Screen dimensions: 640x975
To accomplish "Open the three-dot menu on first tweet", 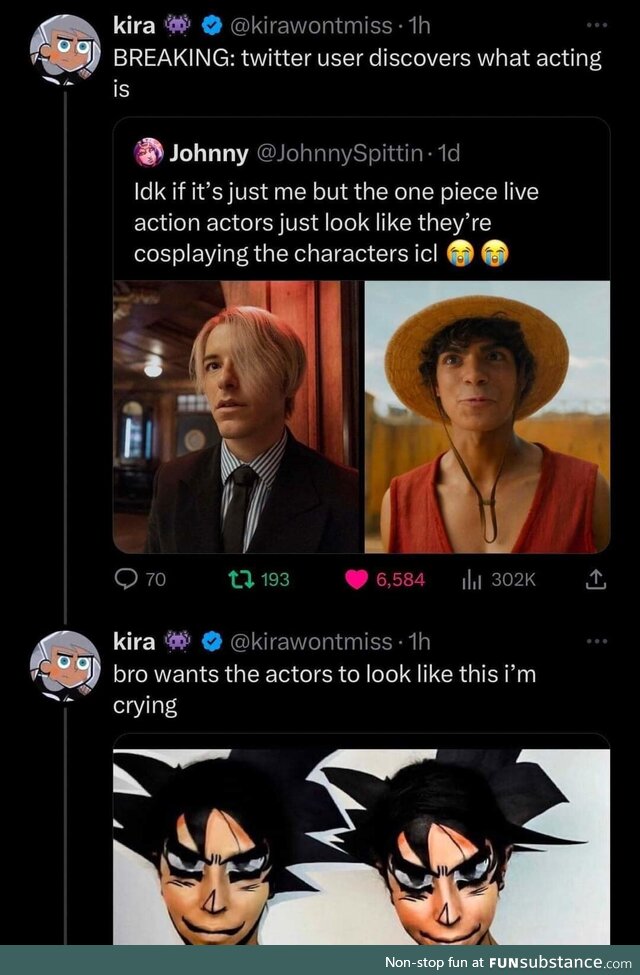I will click(x=596, y=24).
